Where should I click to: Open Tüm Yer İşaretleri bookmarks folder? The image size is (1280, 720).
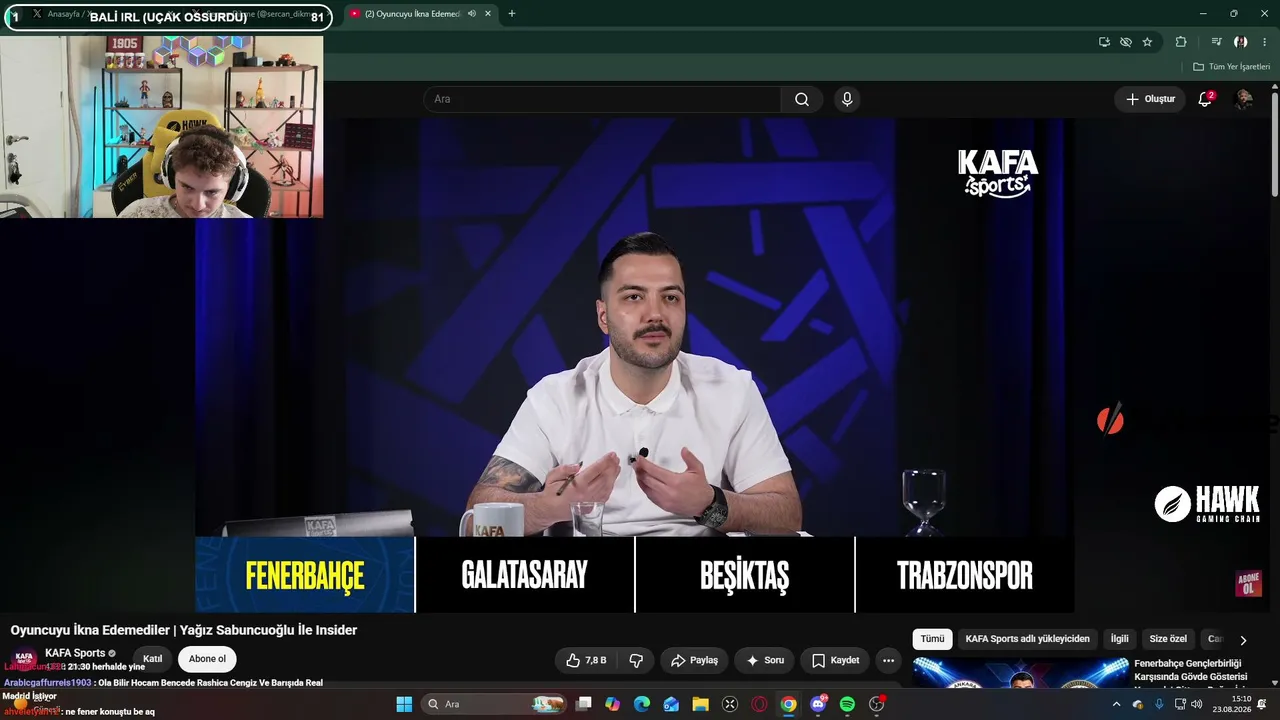[1231, 67]
